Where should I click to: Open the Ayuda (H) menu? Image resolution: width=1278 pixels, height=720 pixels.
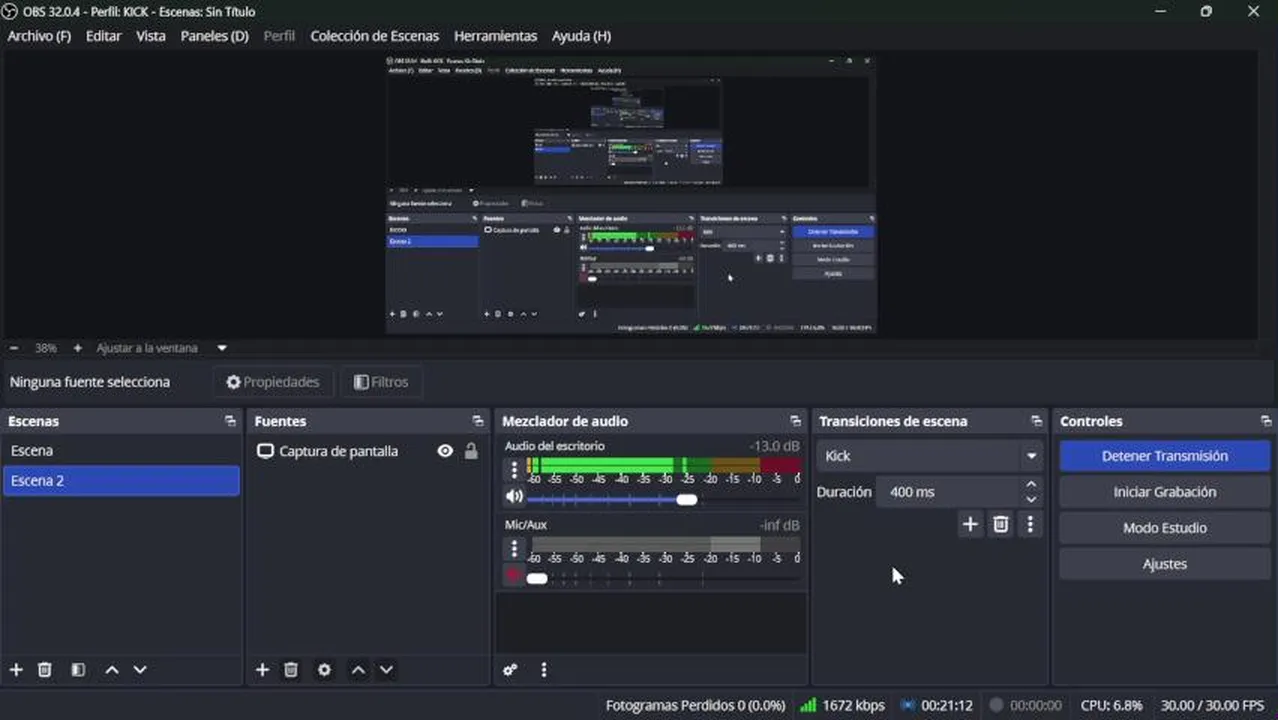coord(581,36)
